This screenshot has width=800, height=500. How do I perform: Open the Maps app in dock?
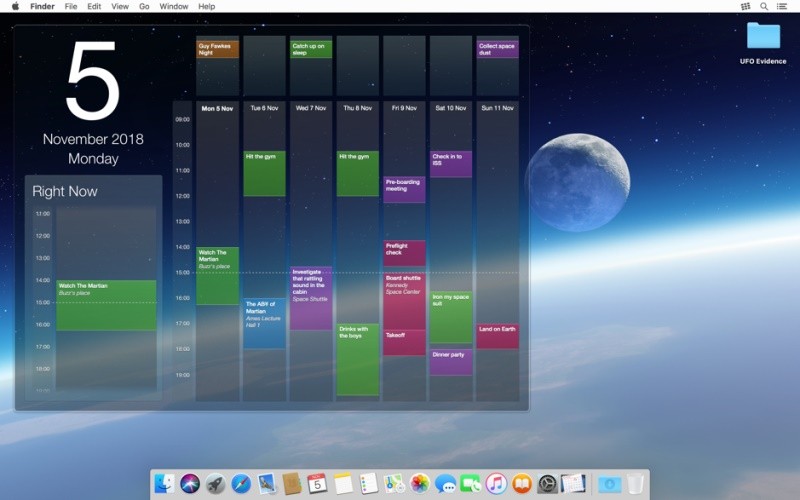[x=394, y=484]
